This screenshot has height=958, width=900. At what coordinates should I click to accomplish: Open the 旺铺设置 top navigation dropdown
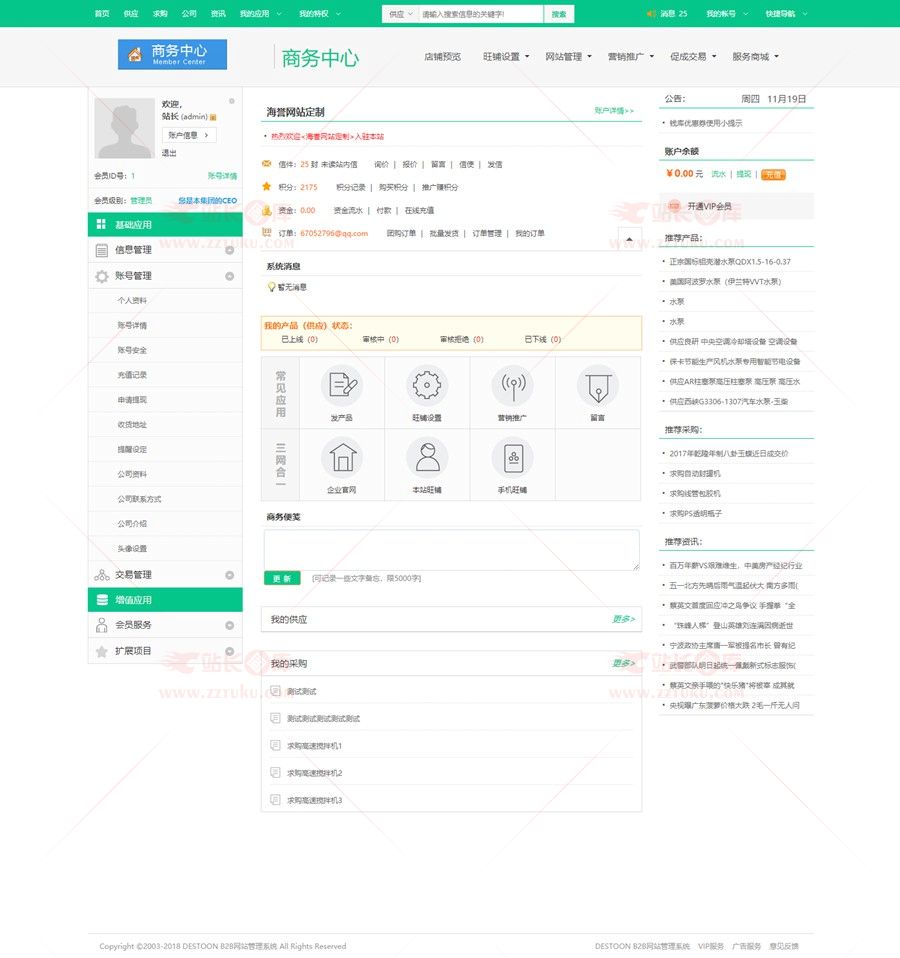(506, 57)
